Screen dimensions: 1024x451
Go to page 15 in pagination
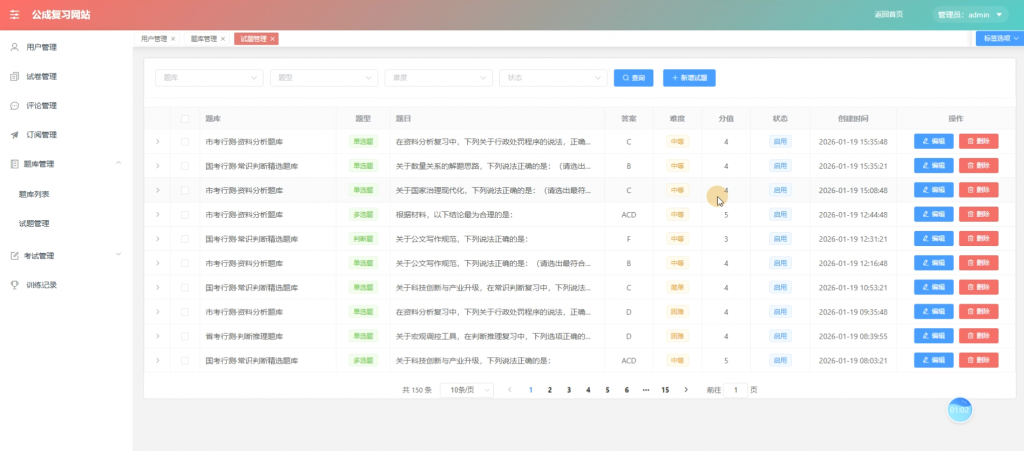(665, 390)
